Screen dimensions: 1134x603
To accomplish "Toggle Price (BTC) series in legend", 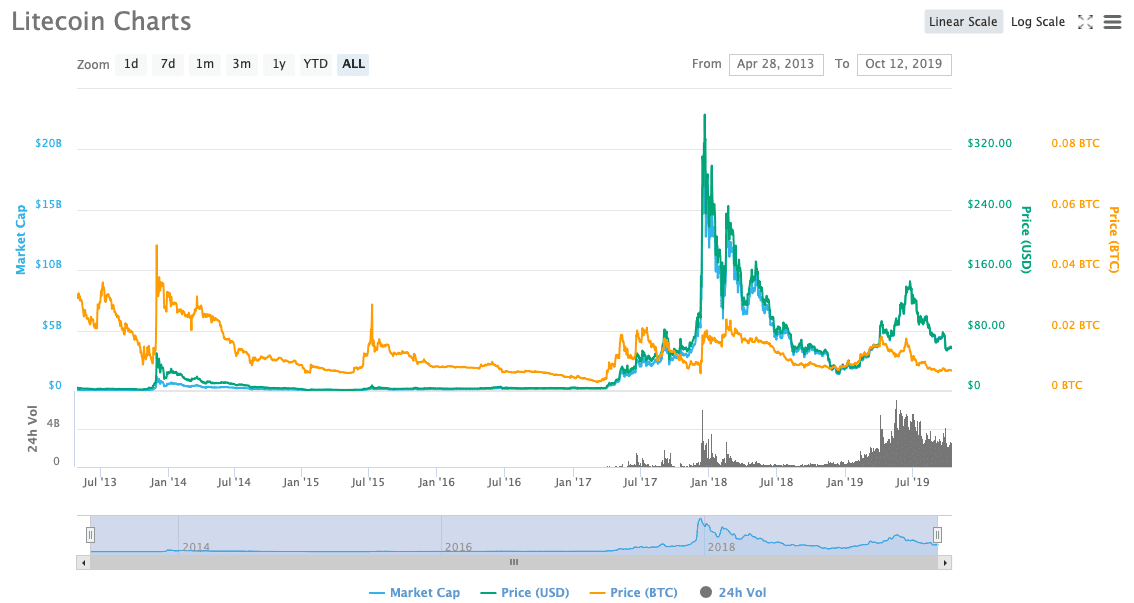I will coord(634,592).
